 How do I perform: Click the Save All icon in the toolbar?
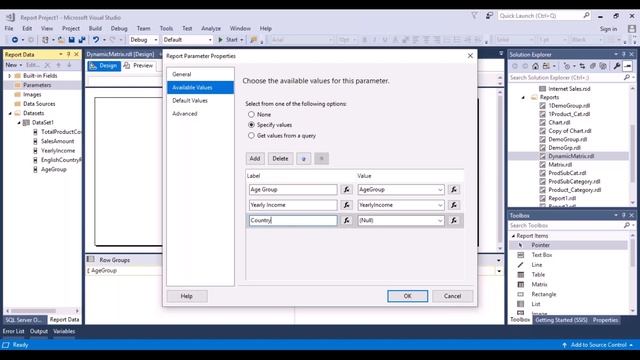pyautogui.click(x=82, y=40)
